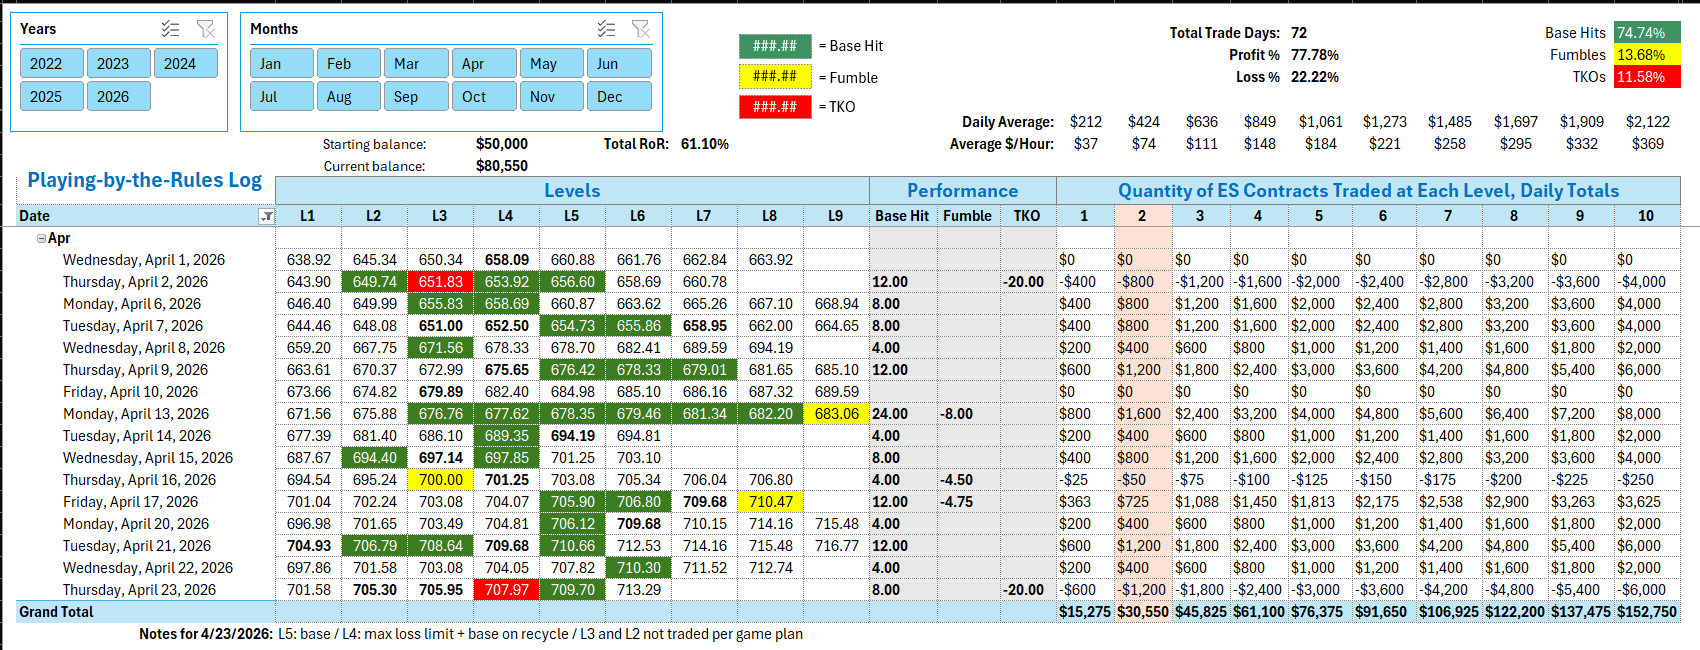Clear filter on Years slicer
The image size is (1700, 650).
(206, 29)
